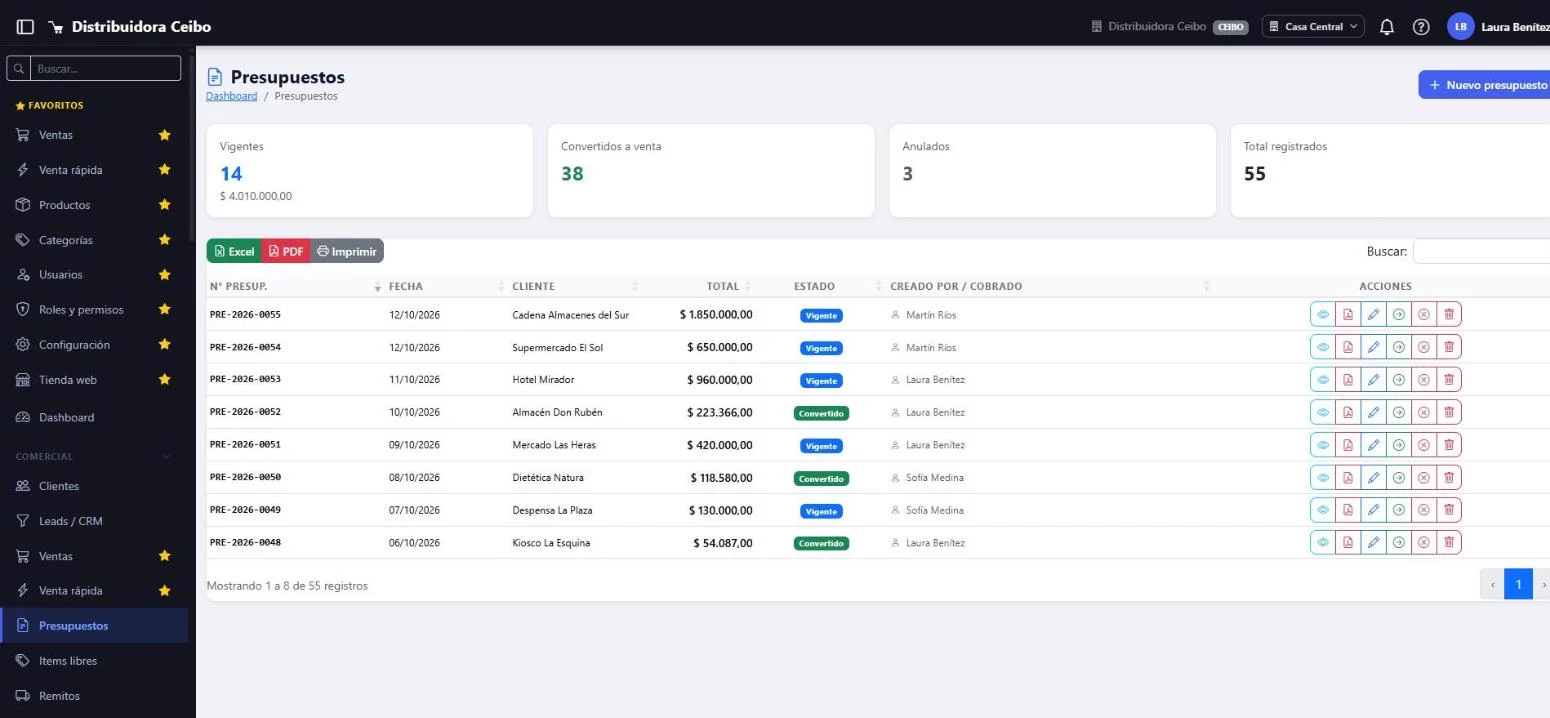The width and height of the screenshot is (1550, 718).
Task: Edit the Dietética Natura budget with the pencil
Action: click(x=1373, y=478)
